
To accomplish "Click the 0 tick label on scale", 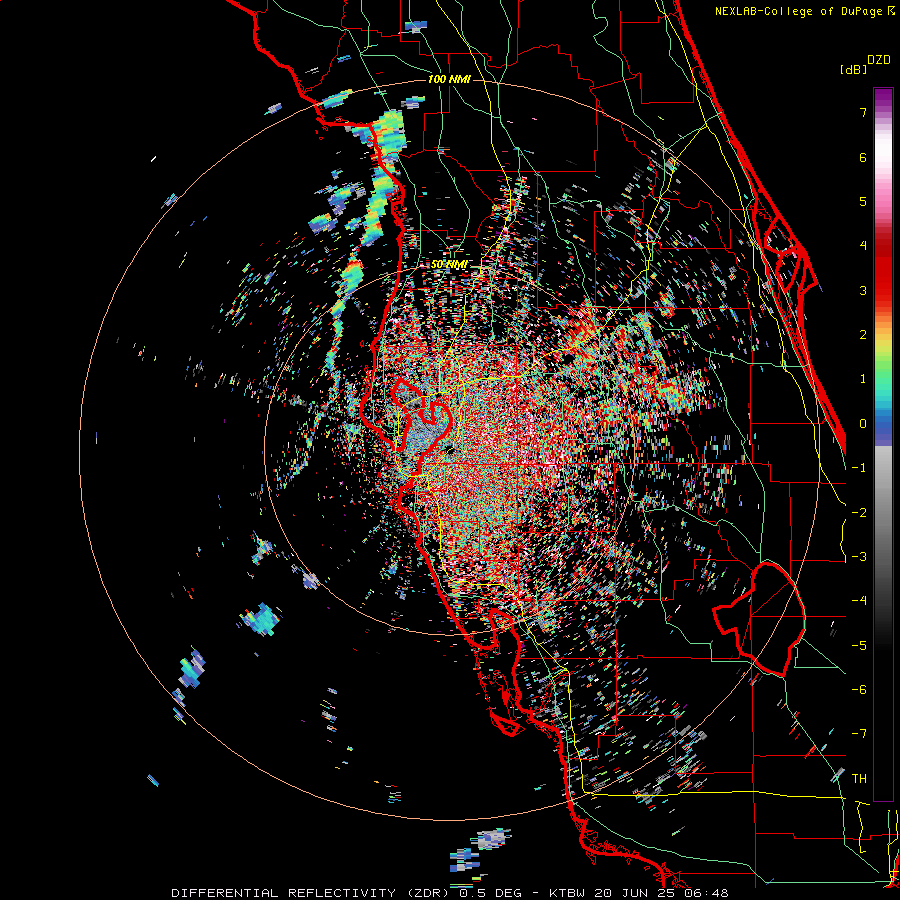I will click(862, 424).
